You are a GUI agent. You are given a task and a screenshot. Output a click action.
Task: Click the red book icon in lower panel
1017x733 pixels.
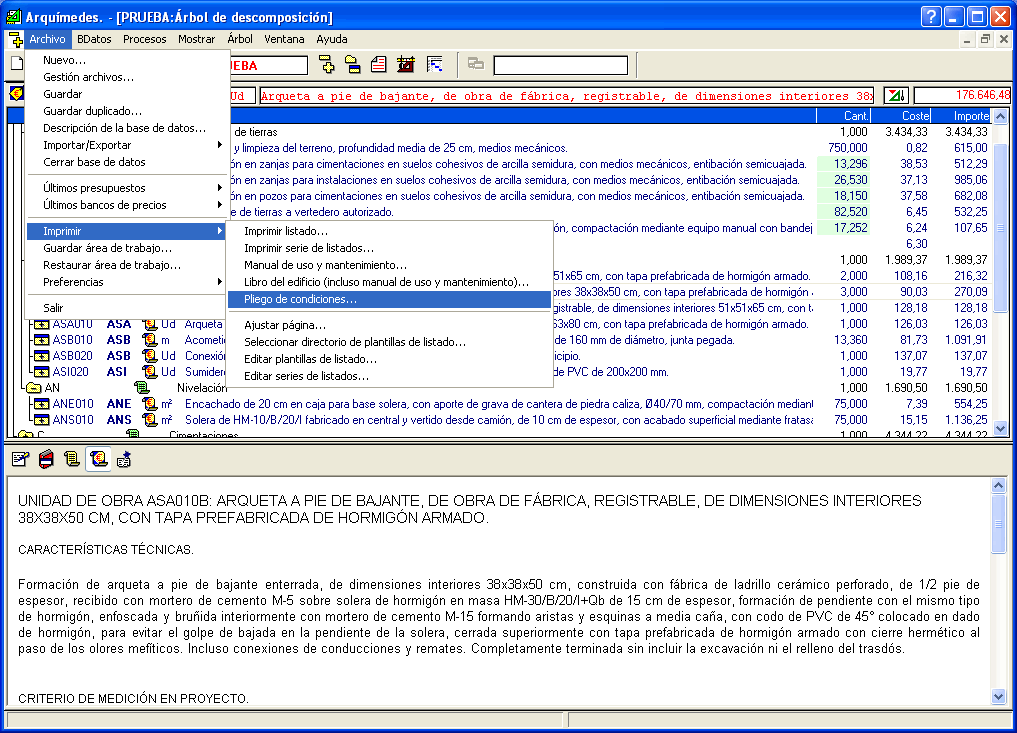tap(46, 459)
